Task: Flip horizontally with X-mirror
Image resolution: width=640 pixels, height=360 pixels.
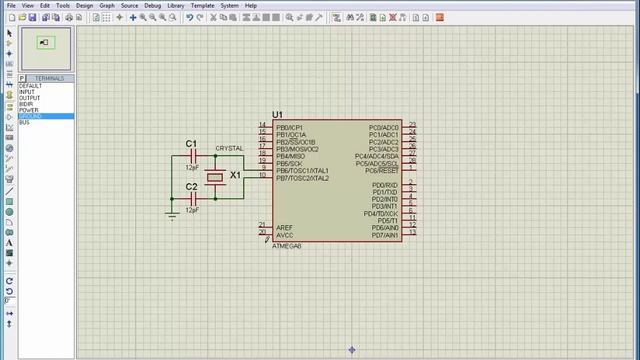Action: pos(9,313)
